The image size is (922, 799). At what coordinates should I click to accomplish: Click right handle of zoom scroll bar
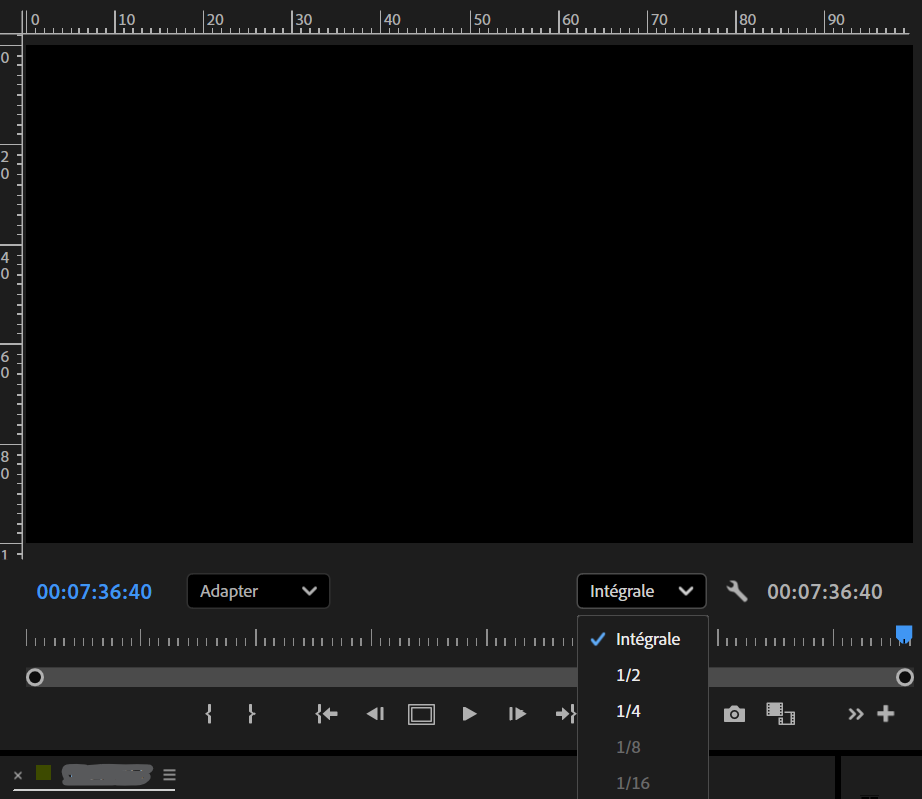(904, 677)
